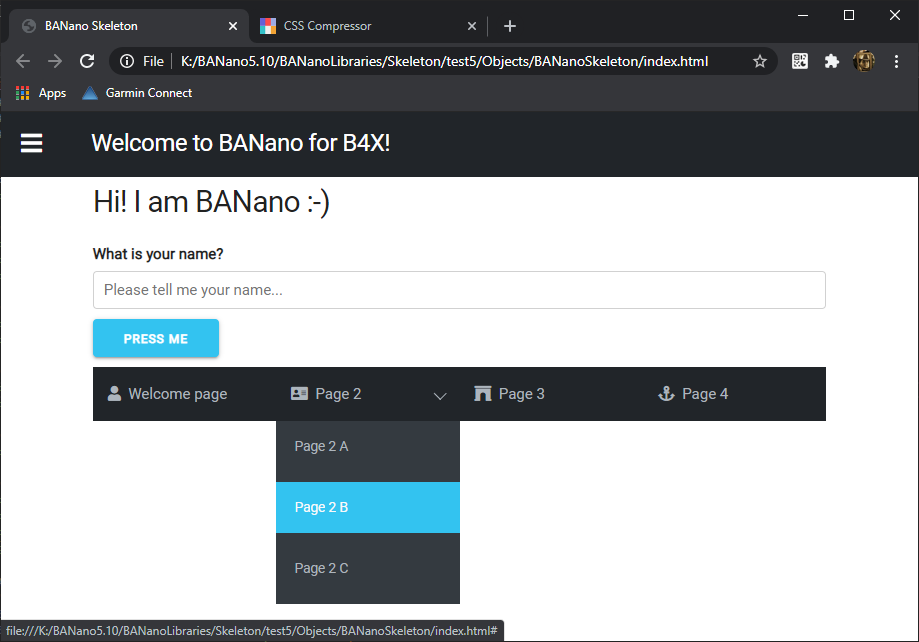Click the 'Welcome to BANano for B4X!' title

coord(241,143)
